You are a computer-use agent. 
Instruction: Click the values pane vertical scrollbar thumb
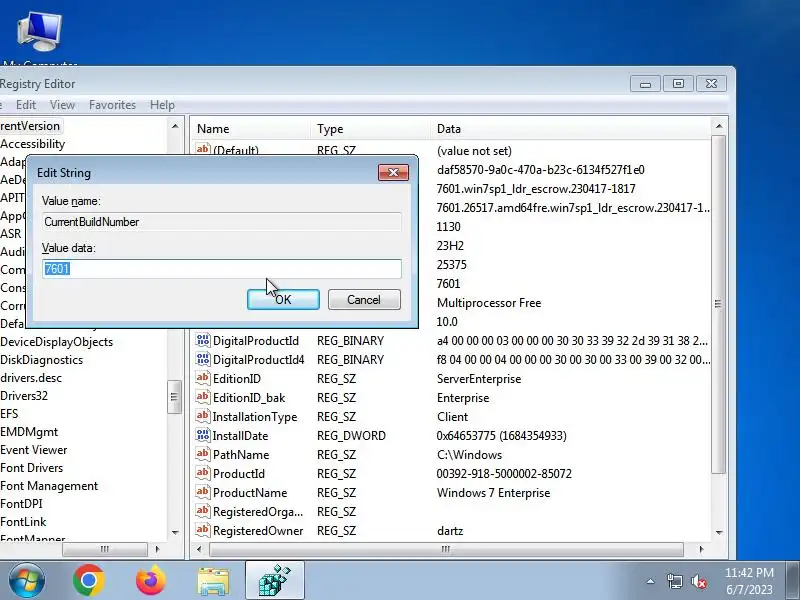(718, 304)
